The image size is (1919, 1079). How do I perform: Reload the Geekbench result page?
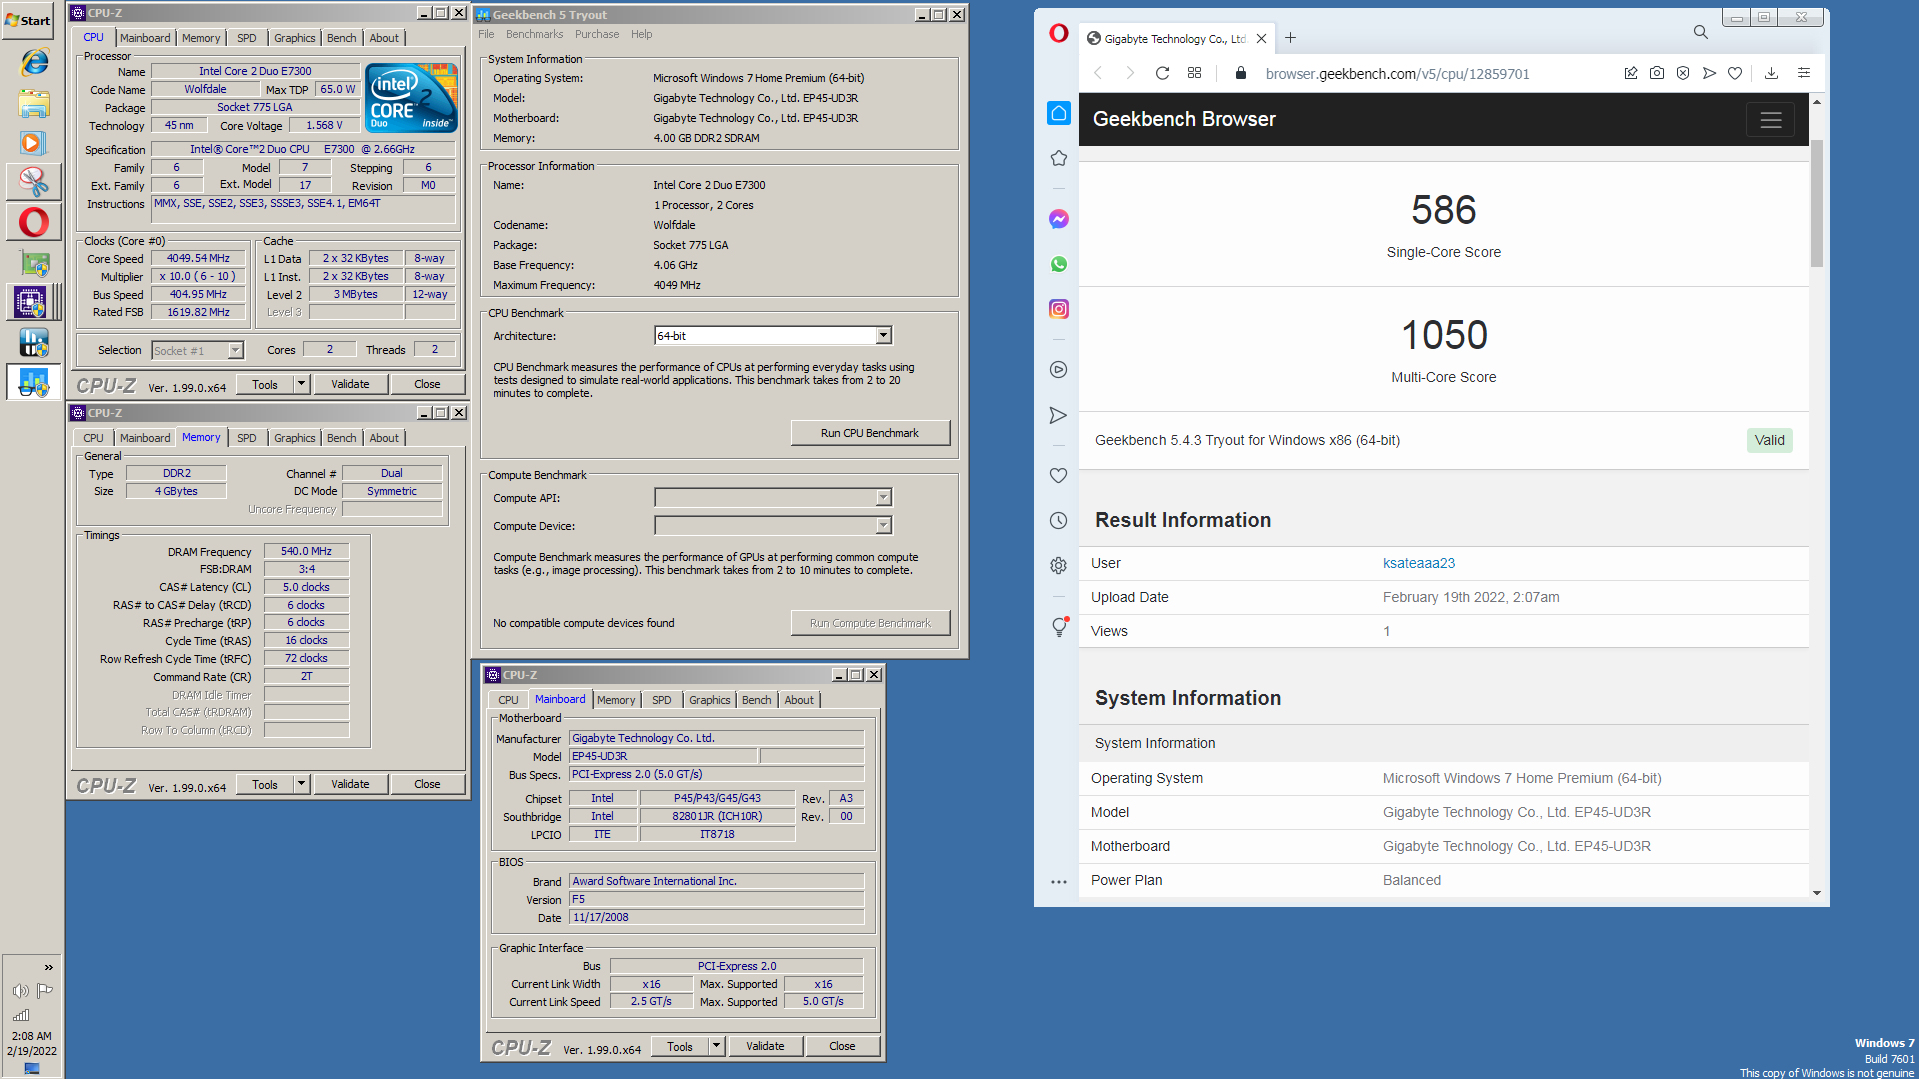click(1162, 73)
